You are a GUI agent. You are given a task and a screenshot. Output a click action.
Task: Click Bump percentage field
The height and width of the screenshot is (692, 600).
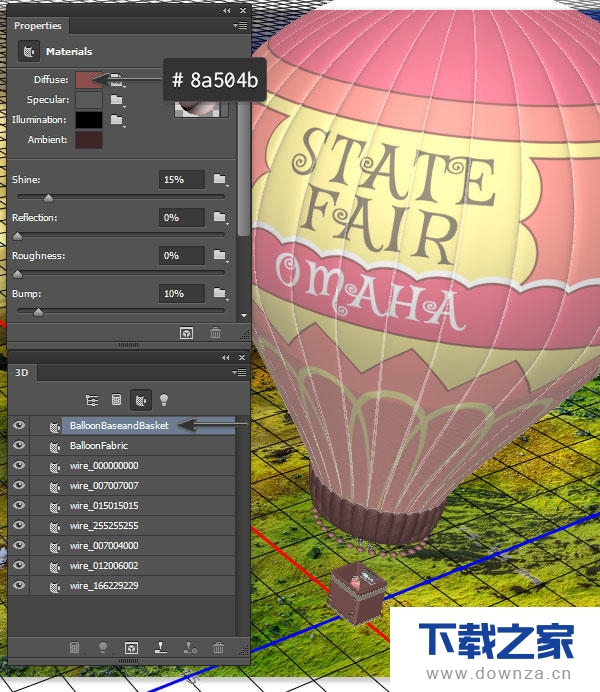[182, 293]
